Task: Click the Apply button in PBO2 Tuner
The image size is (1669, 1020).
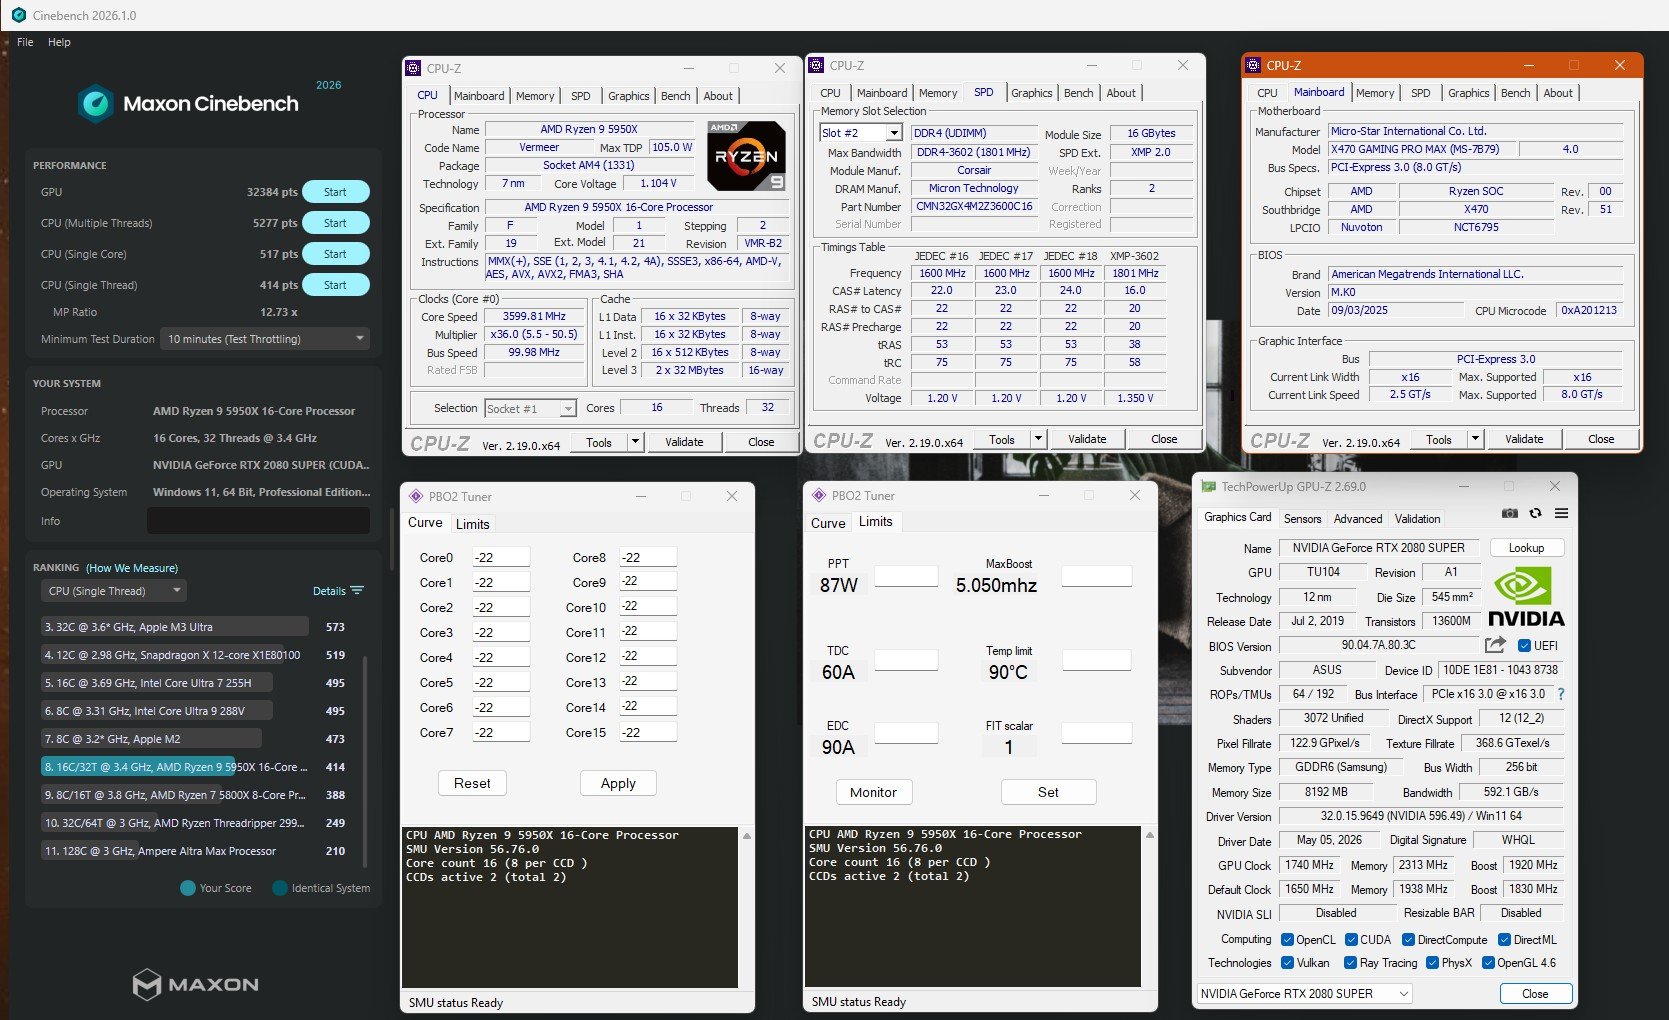Action: tap(618, 783)
